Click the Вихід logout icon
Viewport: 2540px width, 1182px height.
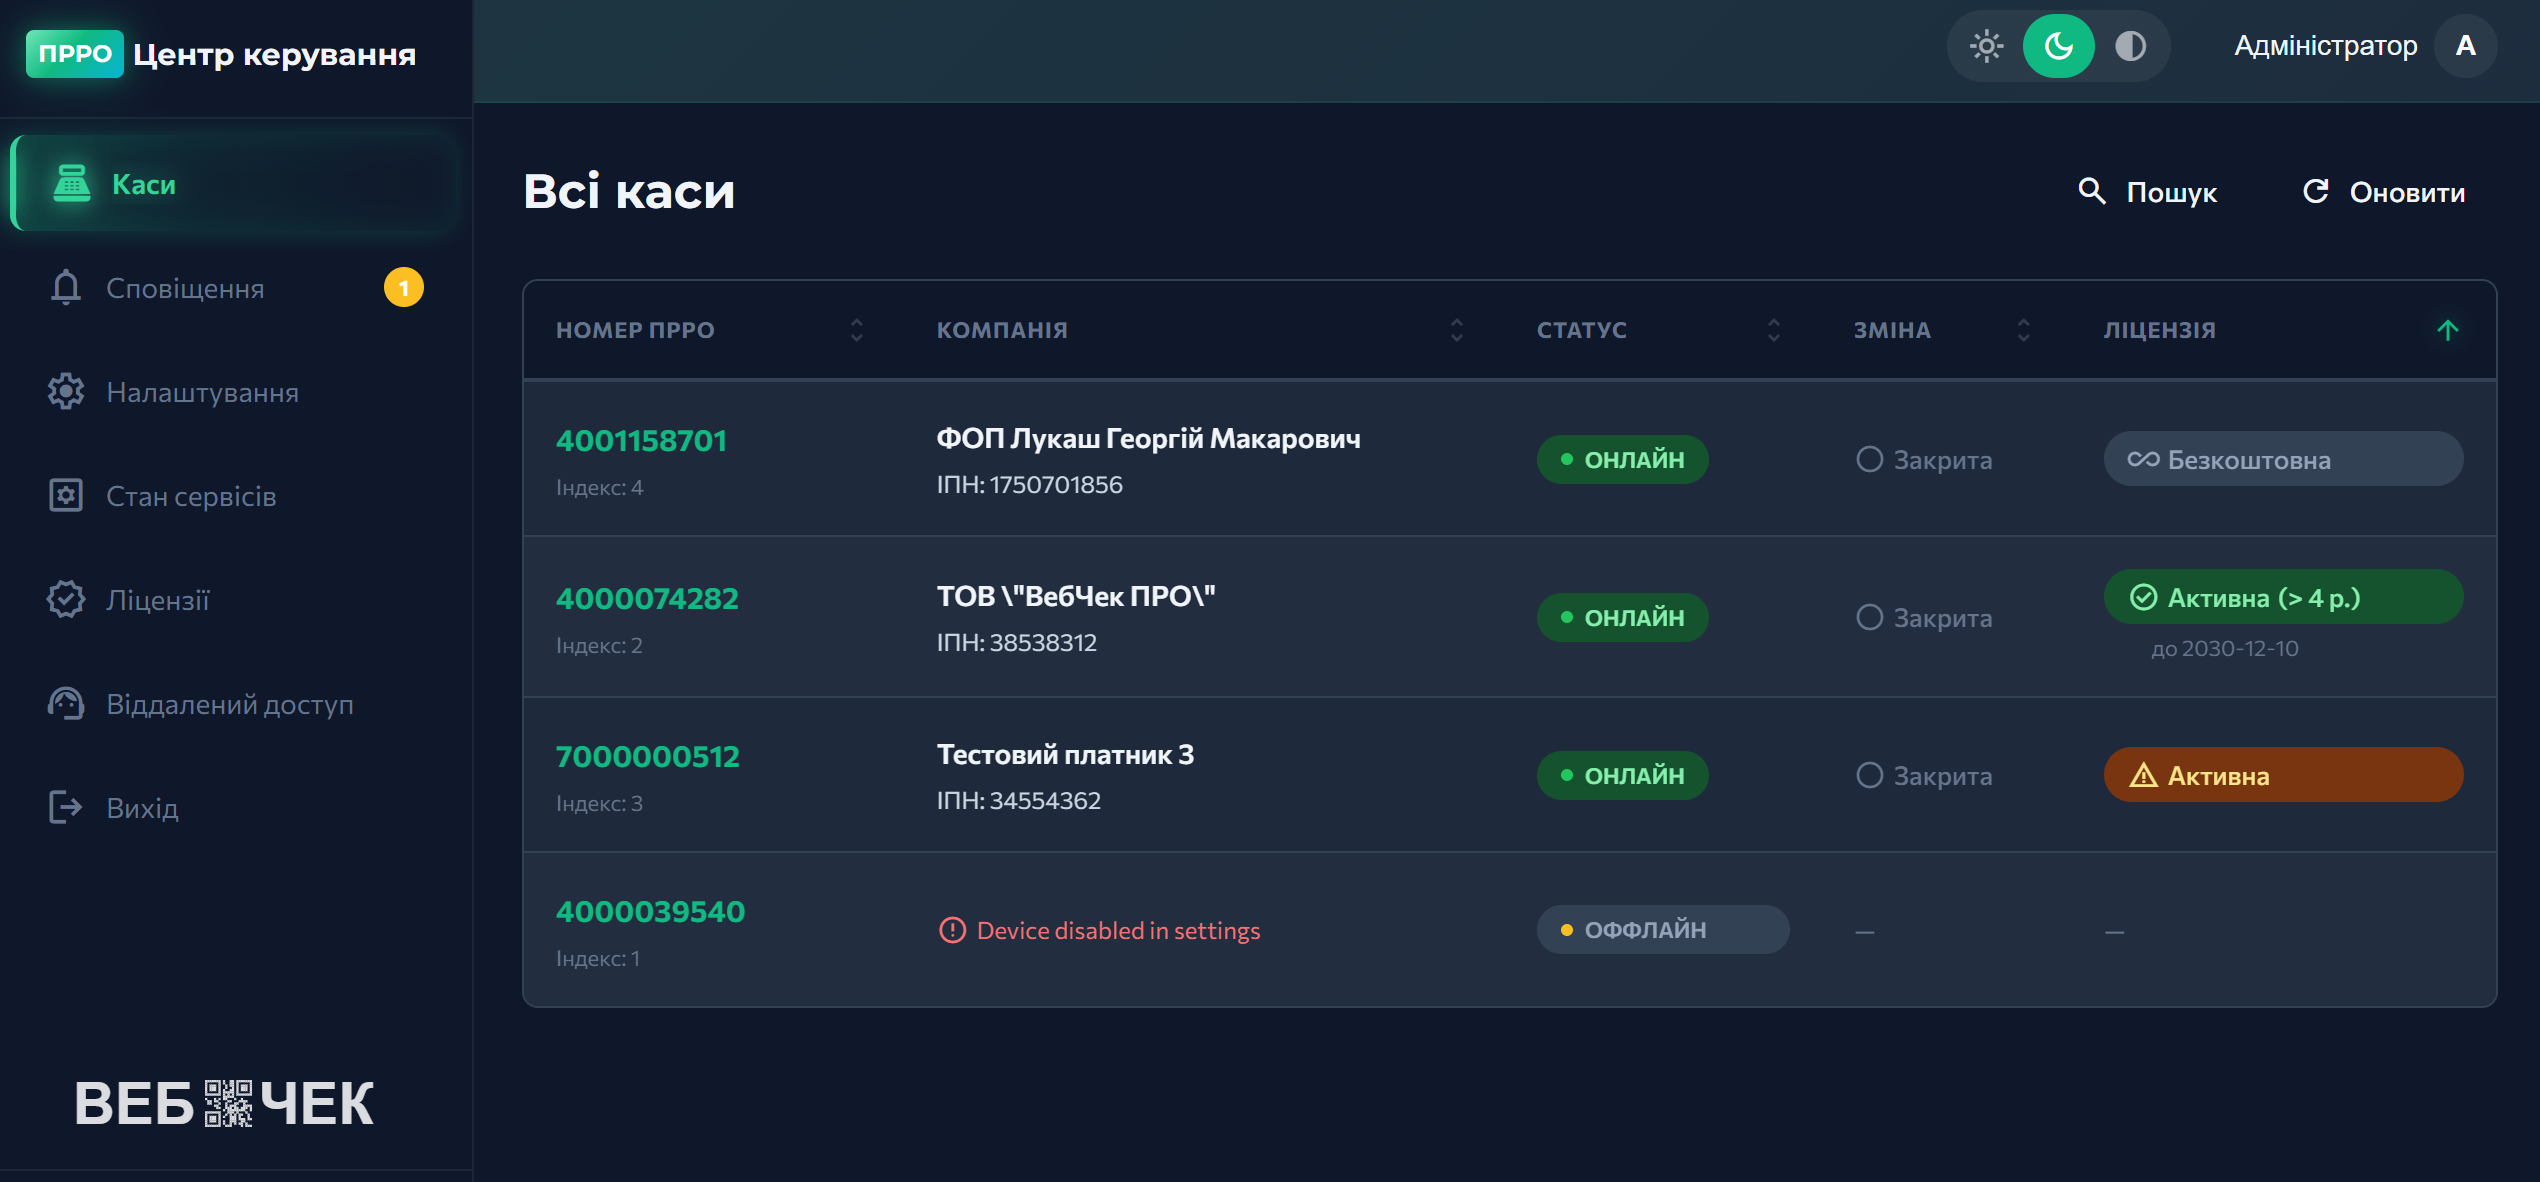(66, 808)
